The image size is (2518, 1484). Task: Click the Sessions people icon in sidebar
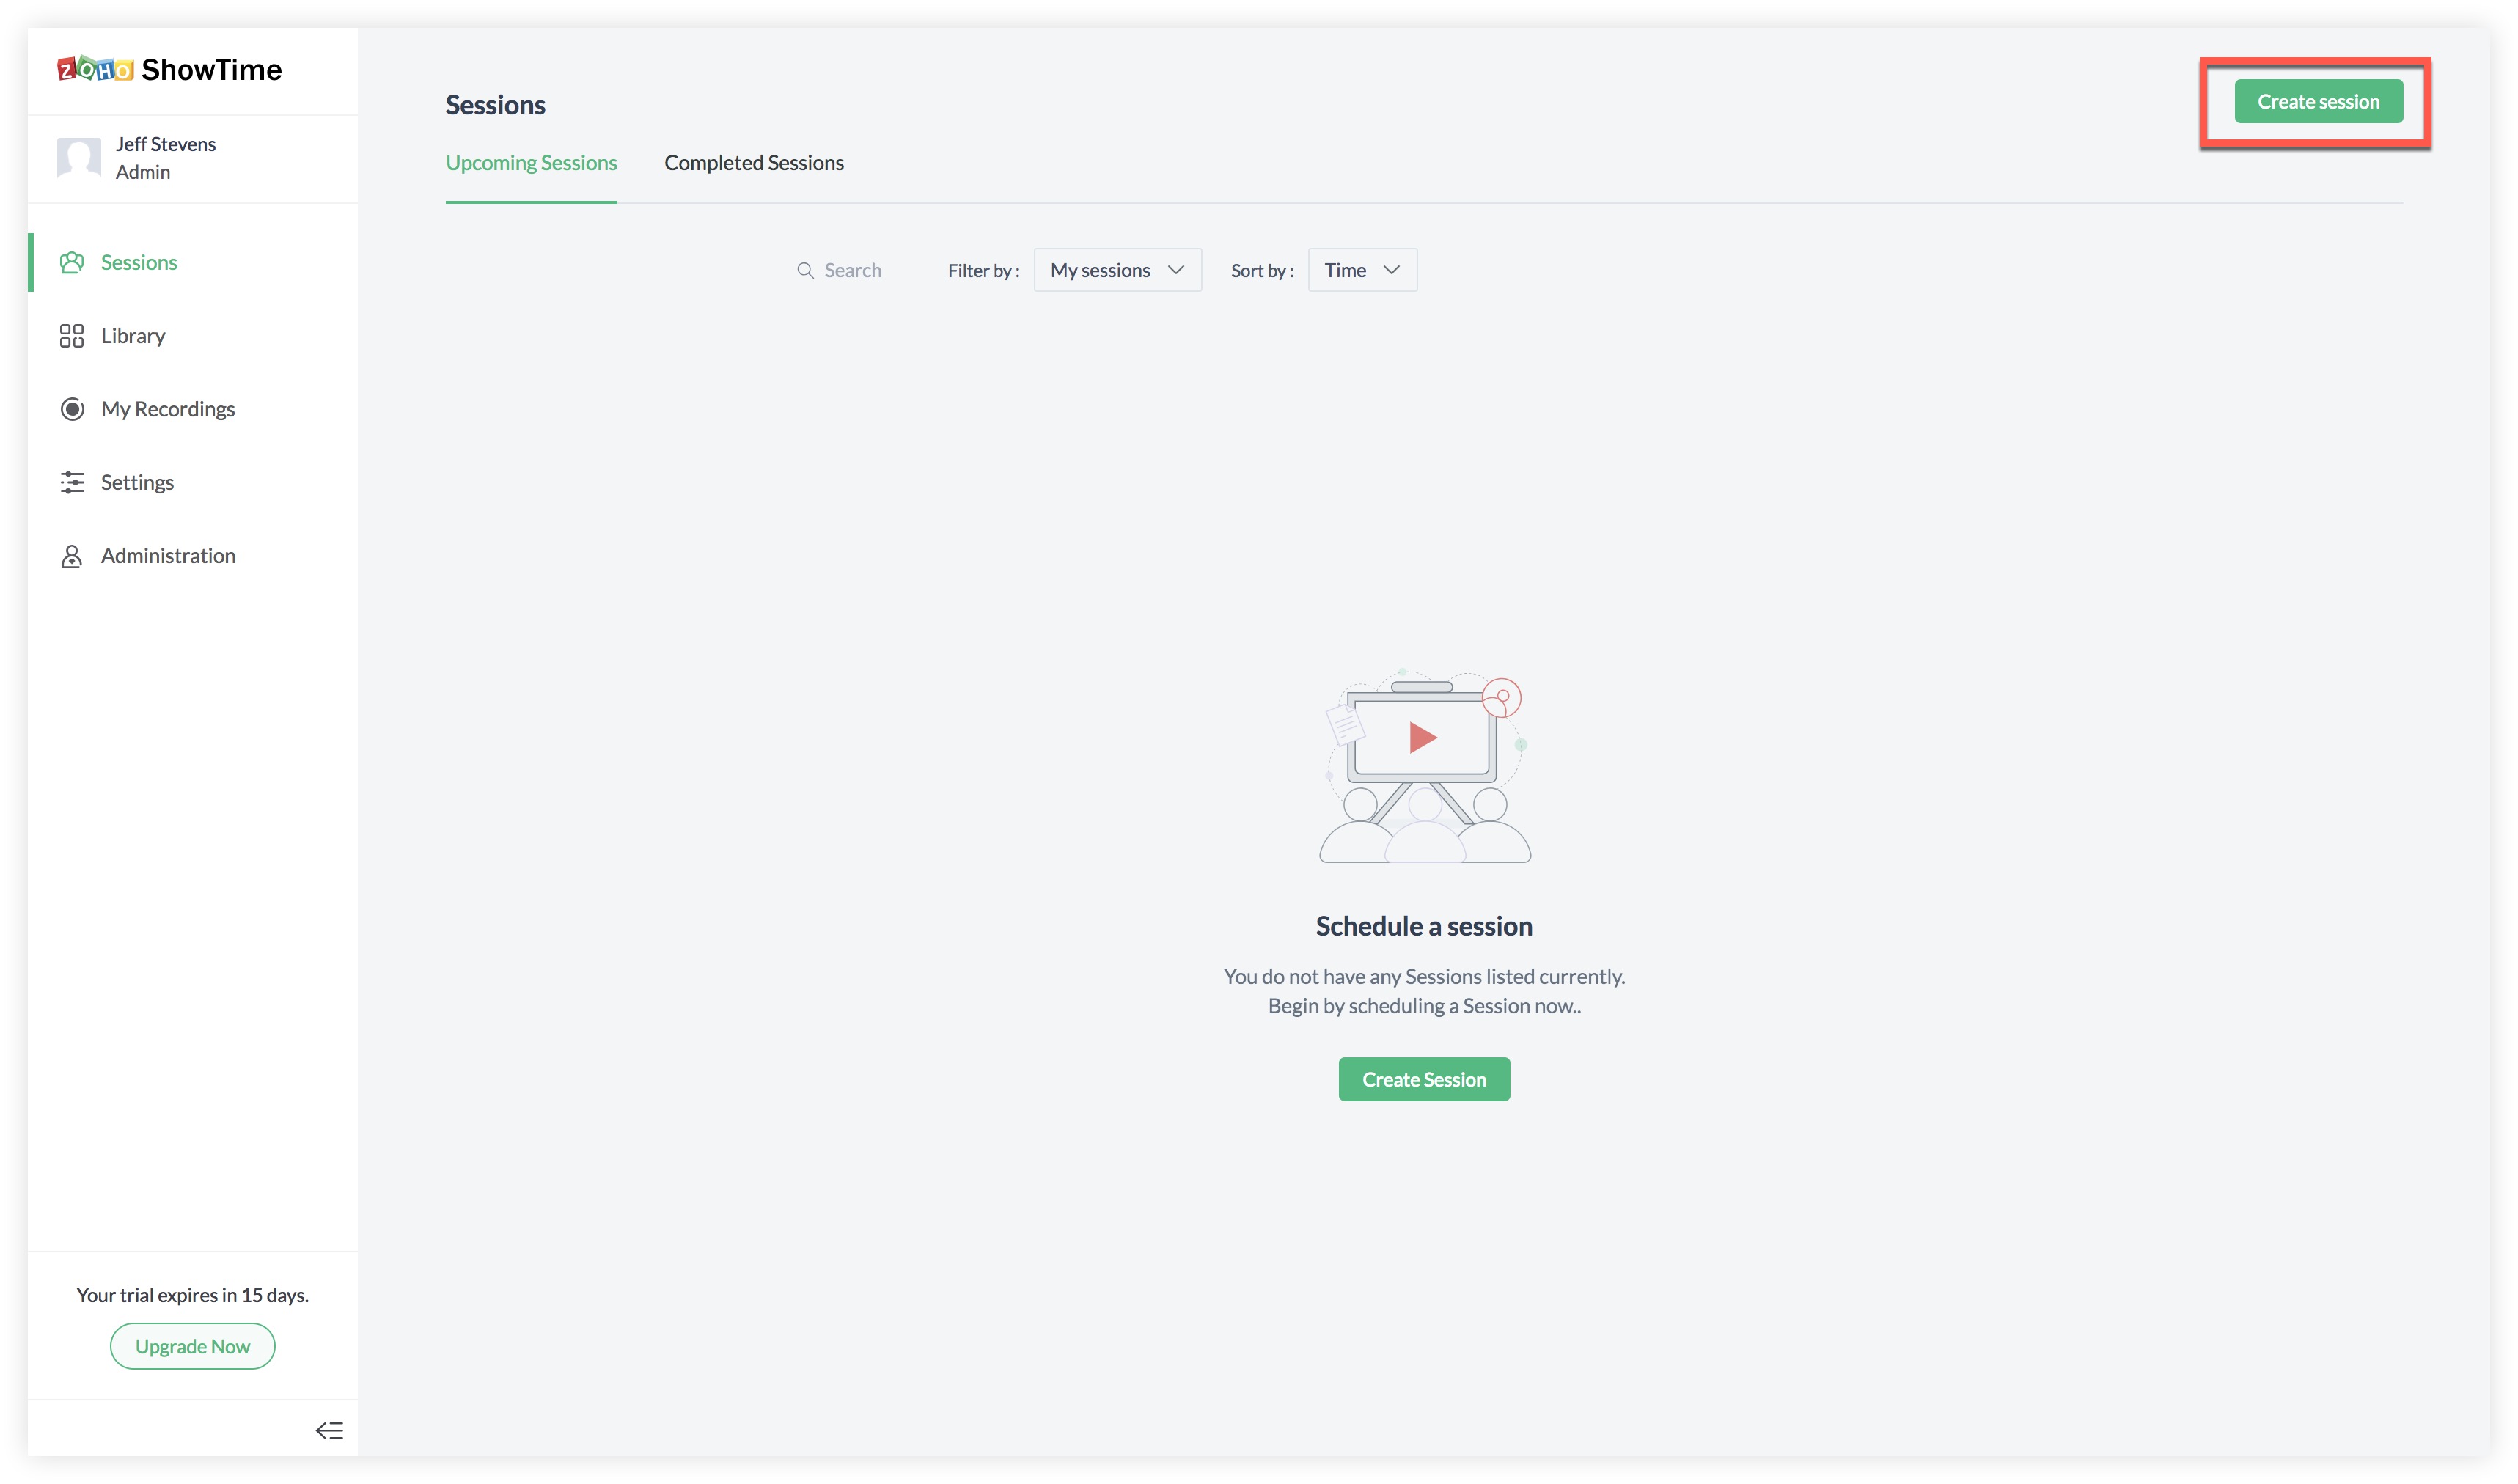71,262
